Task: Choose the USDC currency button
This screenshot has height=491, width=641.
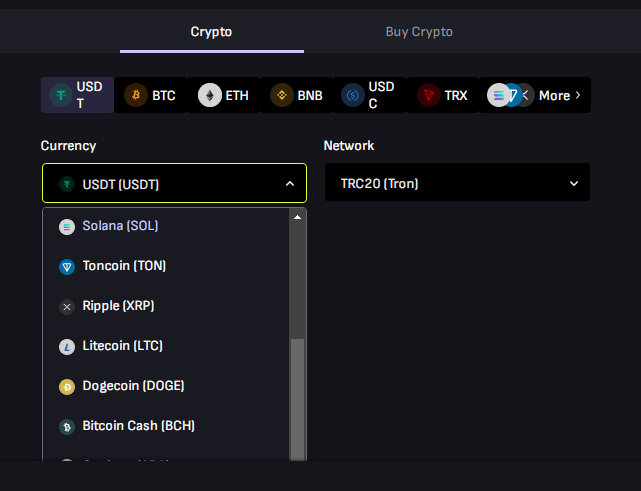Action: pyautogui.click(x=369, y=95)
